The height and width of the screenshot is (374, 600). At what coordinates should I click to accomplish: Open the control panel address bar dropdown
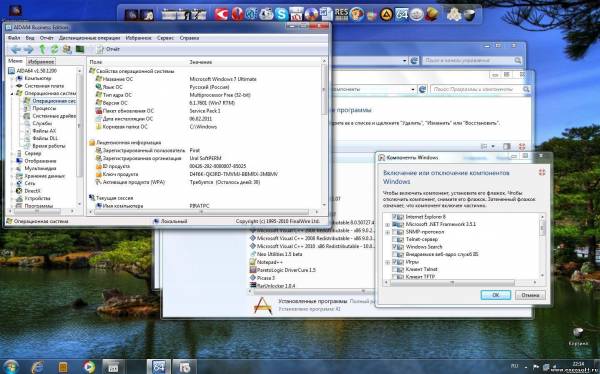point(405,60)
